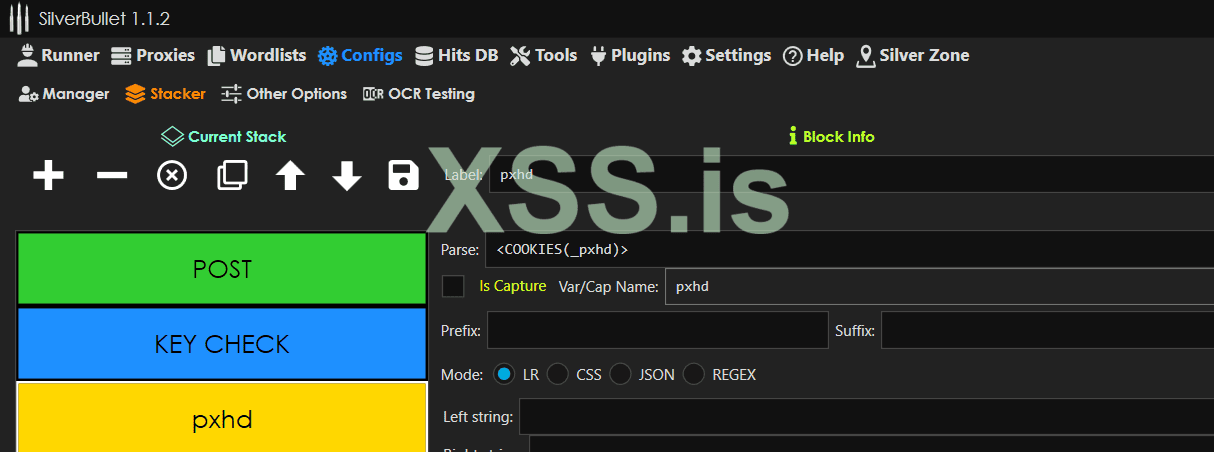This screenshot has width=1214, height=452.
Task: Disable the block with the circled X icon
Action: [x=172, y=176]
